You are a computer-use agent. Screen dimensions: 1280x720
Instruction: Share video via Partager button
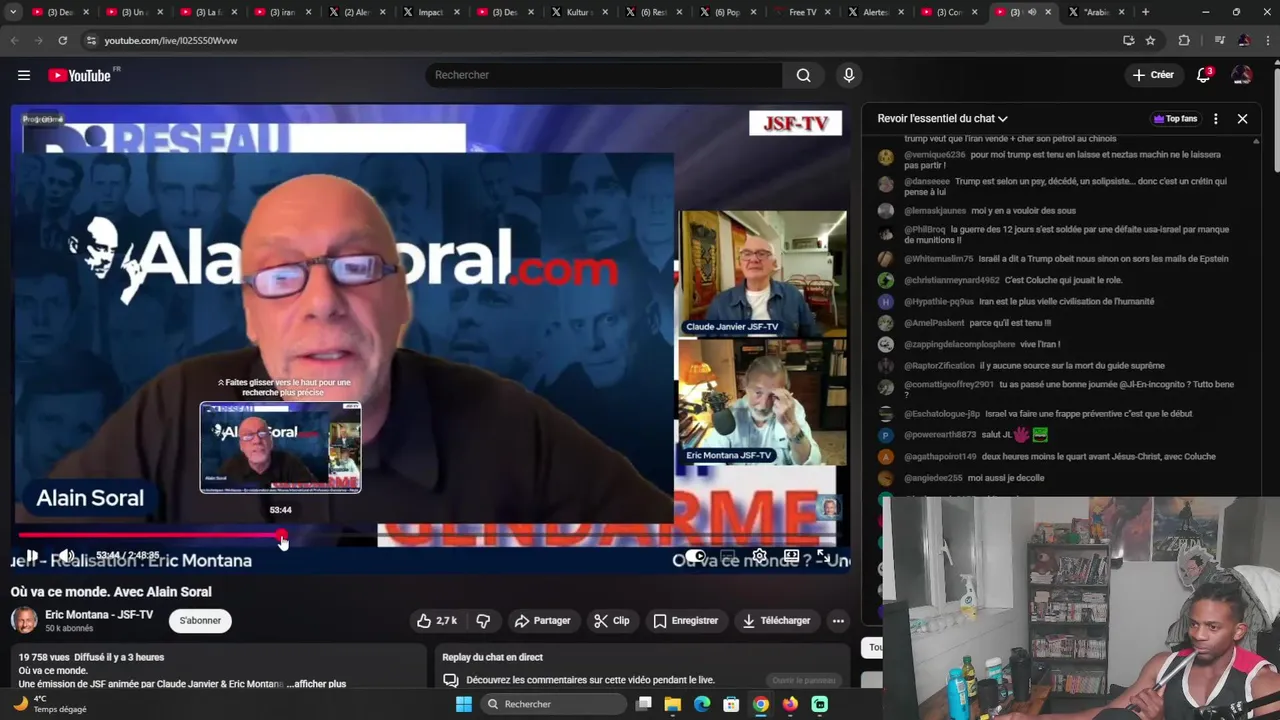tap(542, 621)
